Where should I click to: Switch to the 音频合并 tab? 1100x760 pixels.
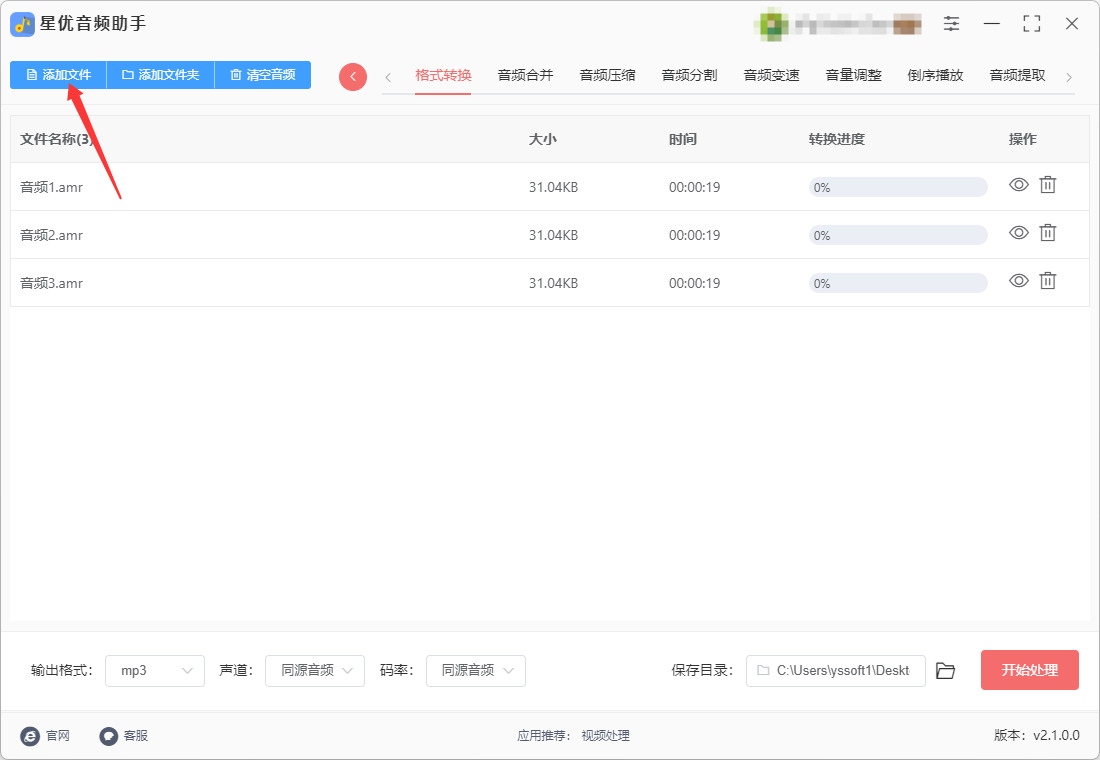[x=525, y=75]
